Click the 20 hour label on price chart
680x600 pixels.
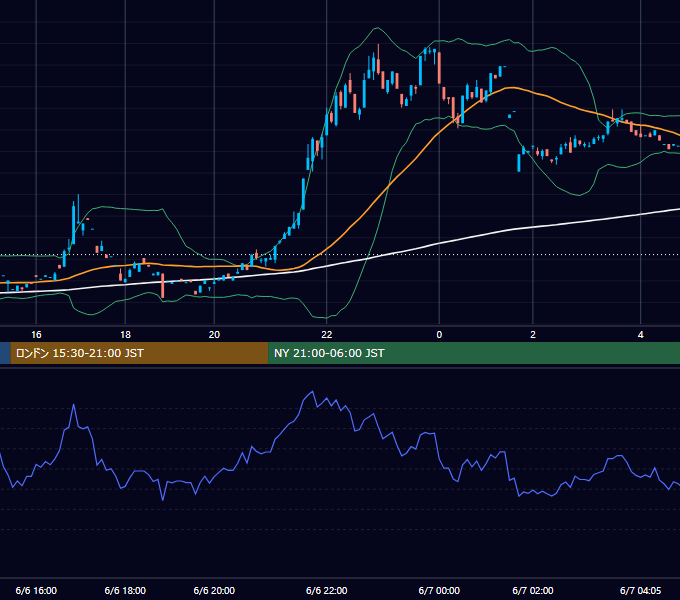(x=214, y=335)
